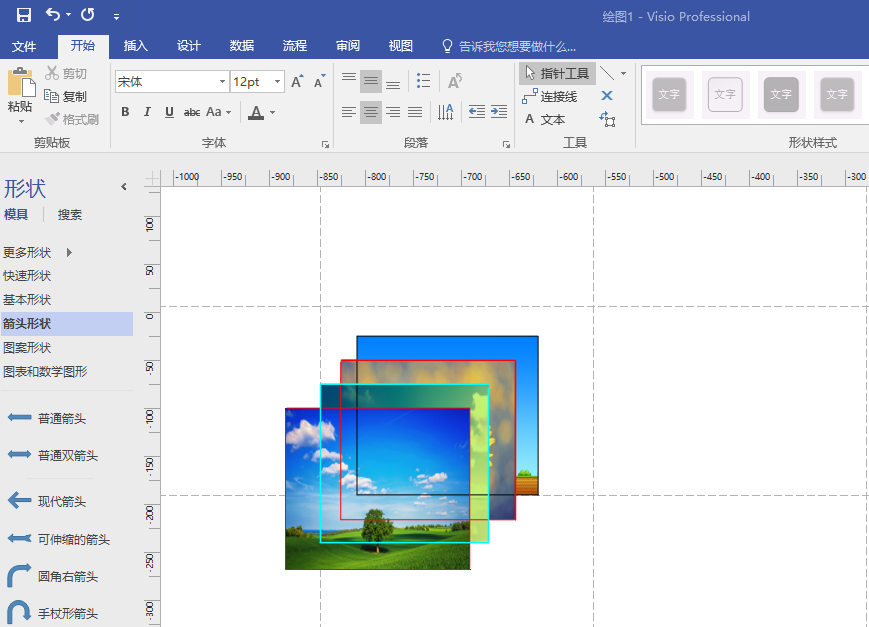Switch to the 审阅 ribbon tab

coord(347,46)
